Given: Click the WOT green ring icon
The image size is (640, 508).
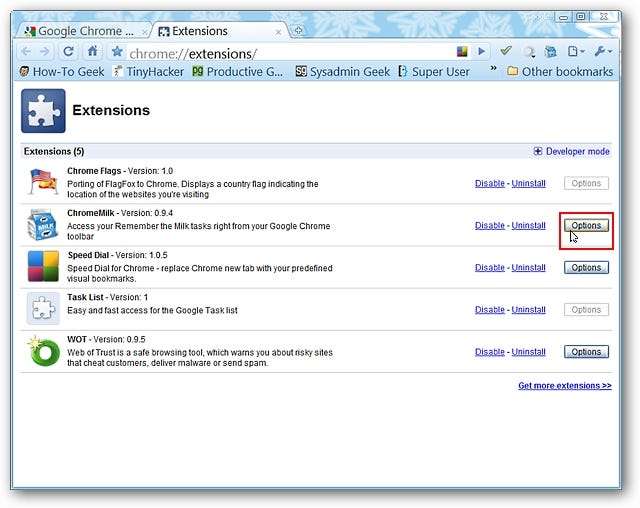Looking at the screenshot, I should coord(43,351).
